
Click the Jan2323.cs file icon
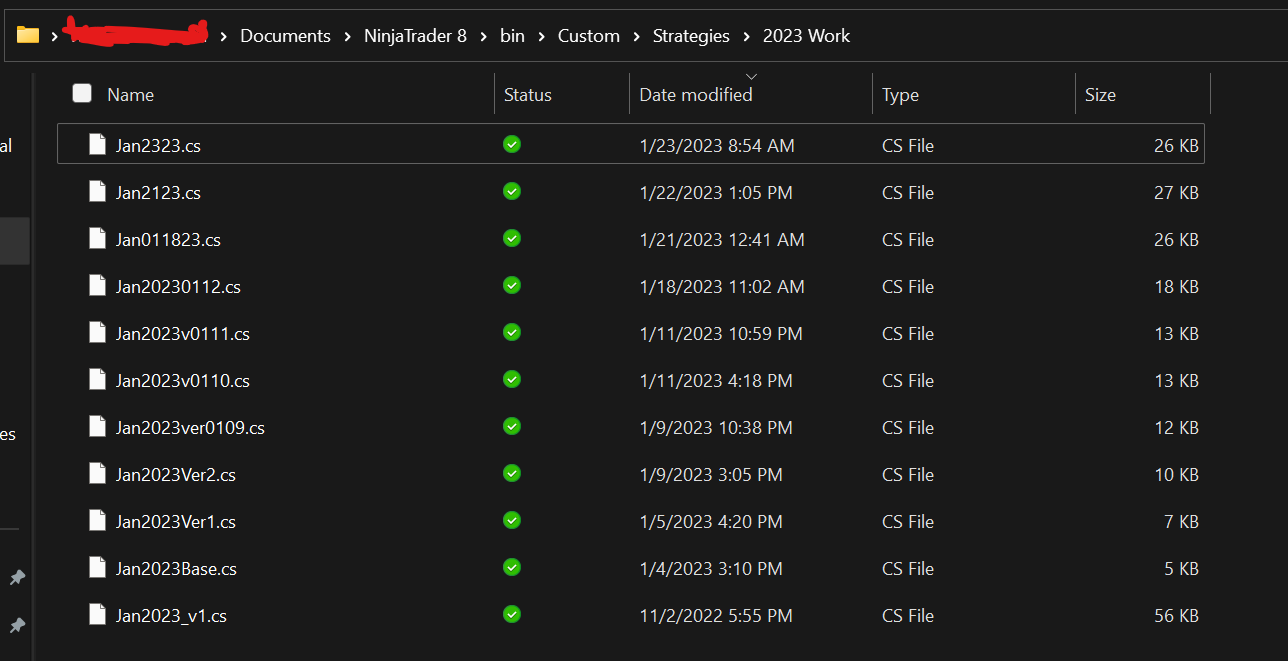point(97,145)
